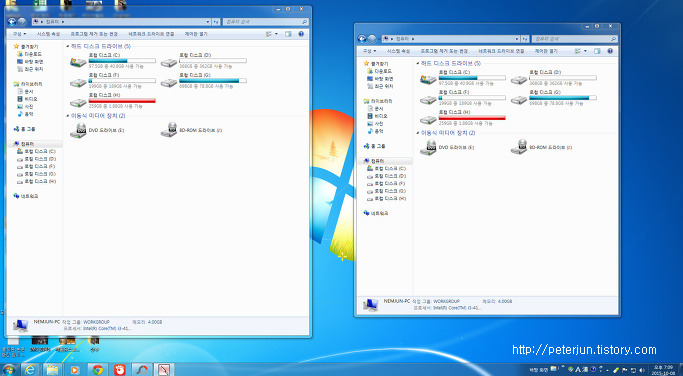Click 네트워크 드라이브 연결 in left window
Screen dimensions: 683x376
151,34
